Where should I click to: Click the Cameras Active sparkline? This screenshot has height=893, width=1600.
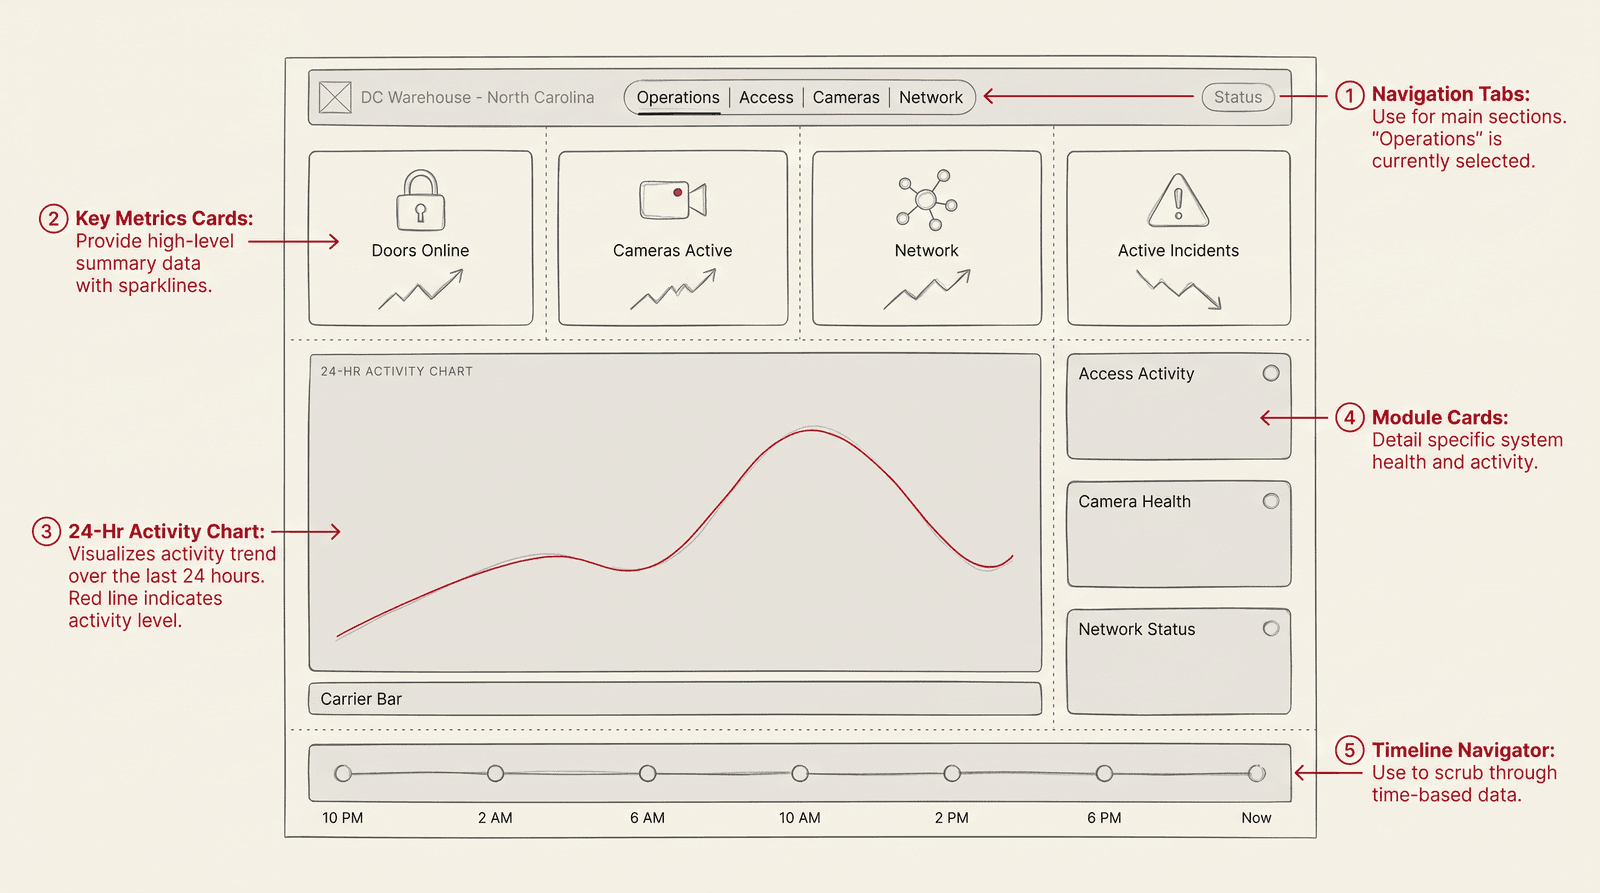pos(673,289)
